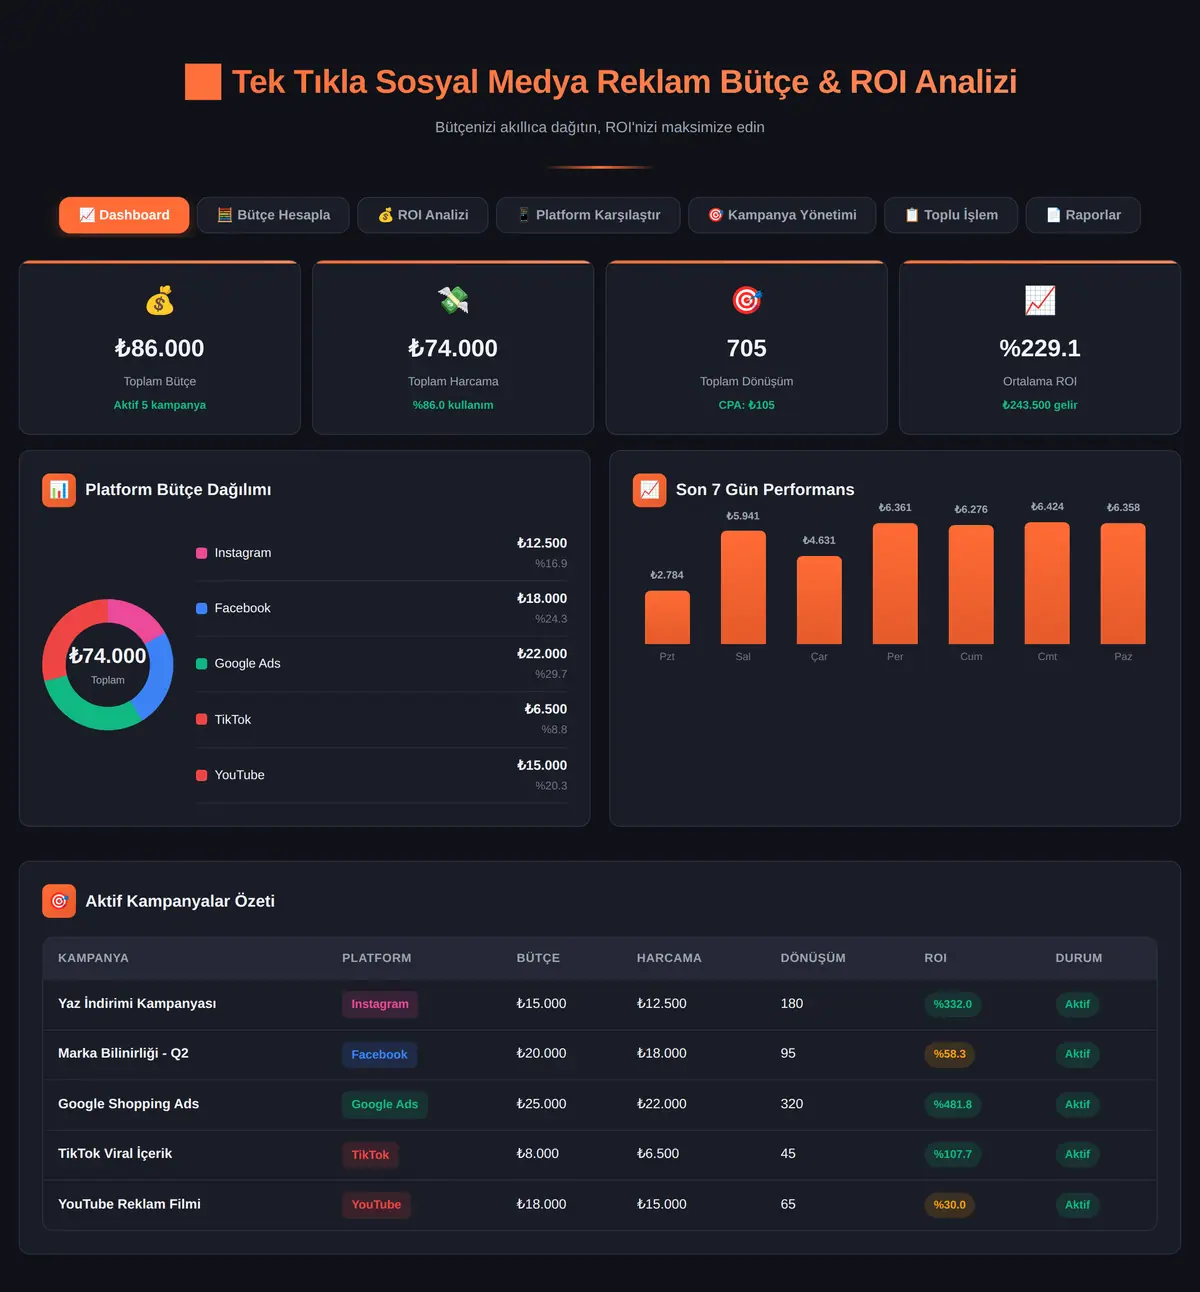Image resolution: width=1200 pixels, height=1292 pixels.
Task: Click the target icon beside Aktif Kampanyalar Özeti
Action: 59,901
